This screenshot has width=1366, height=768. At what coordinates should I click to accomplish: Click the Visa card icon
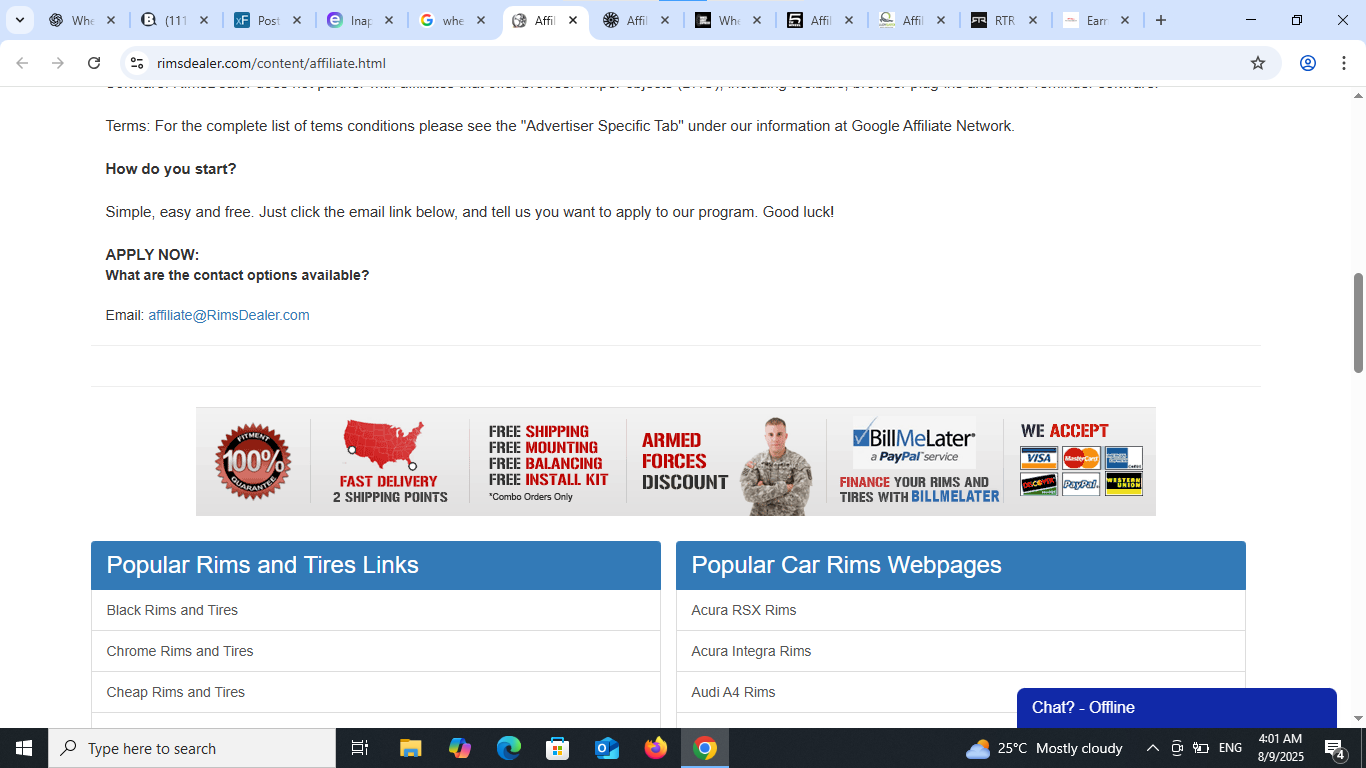tap(1039, 458)
